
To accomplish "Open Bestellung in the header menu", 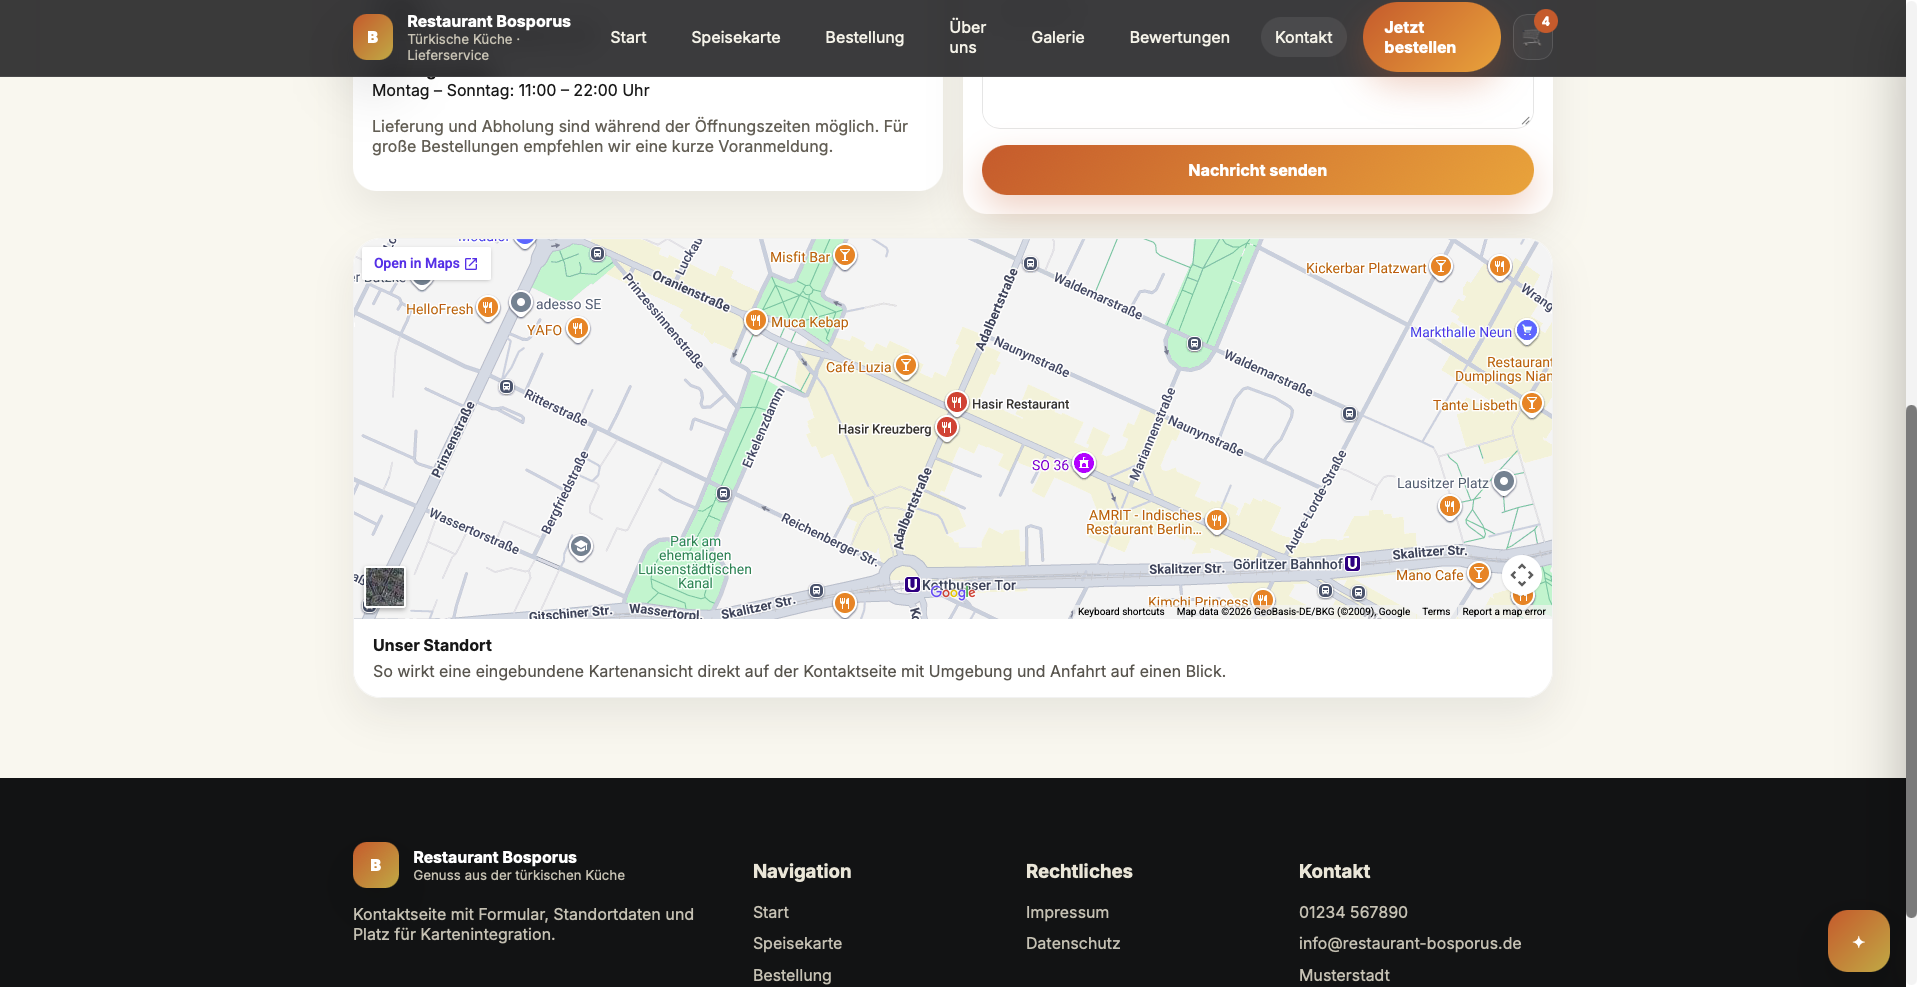I will click(x=865, y=37).
